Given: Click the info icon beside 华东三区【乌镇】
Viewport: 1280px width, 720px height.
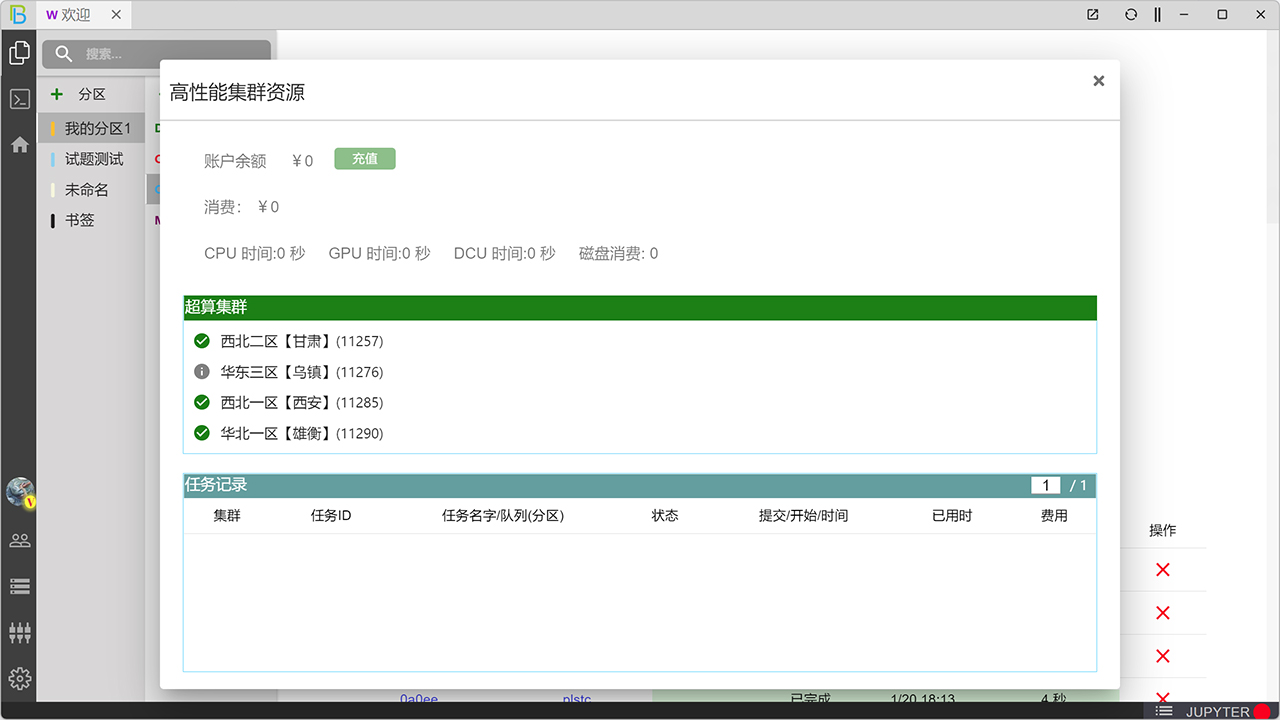Looking at the screenshot, I should 202,371.
